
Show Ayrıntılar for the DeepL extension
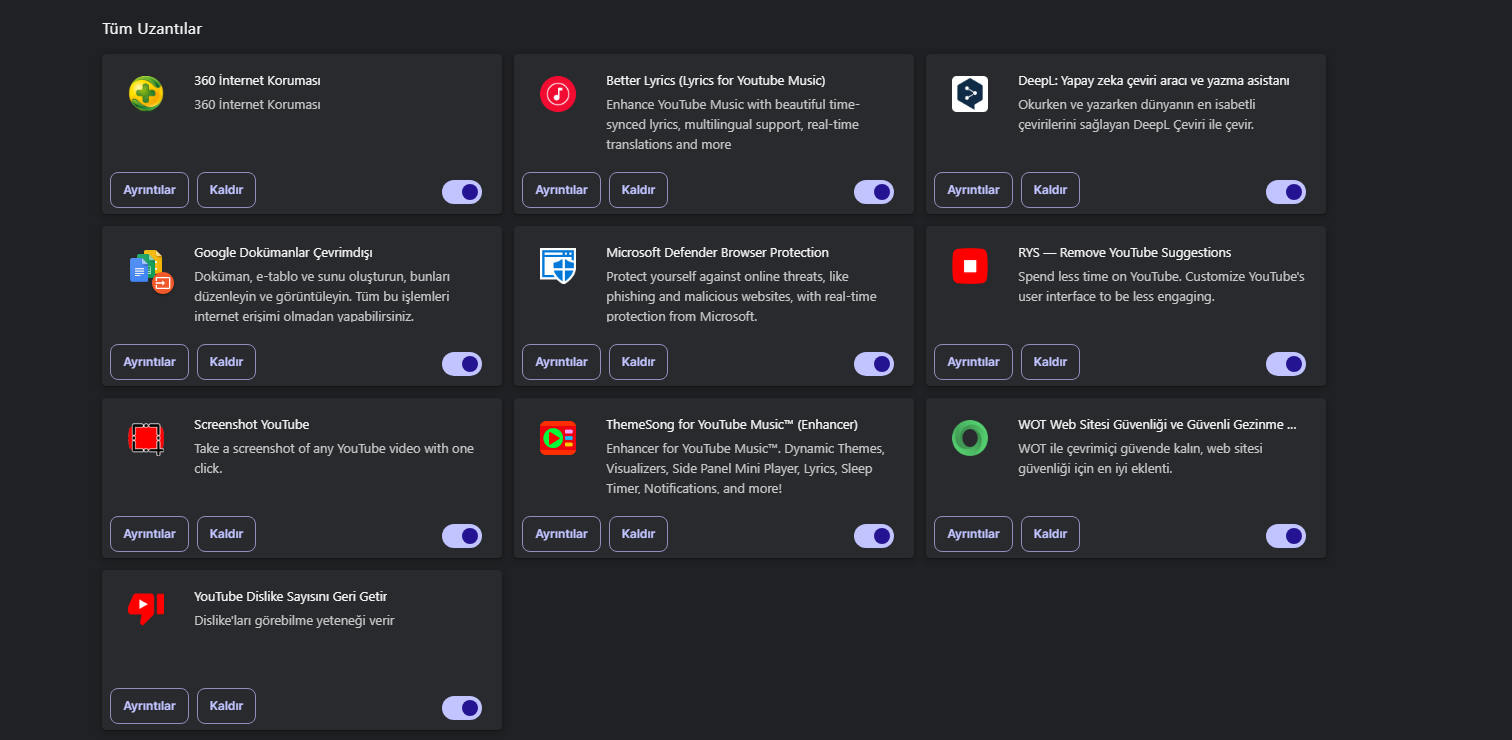pos(973,190)
